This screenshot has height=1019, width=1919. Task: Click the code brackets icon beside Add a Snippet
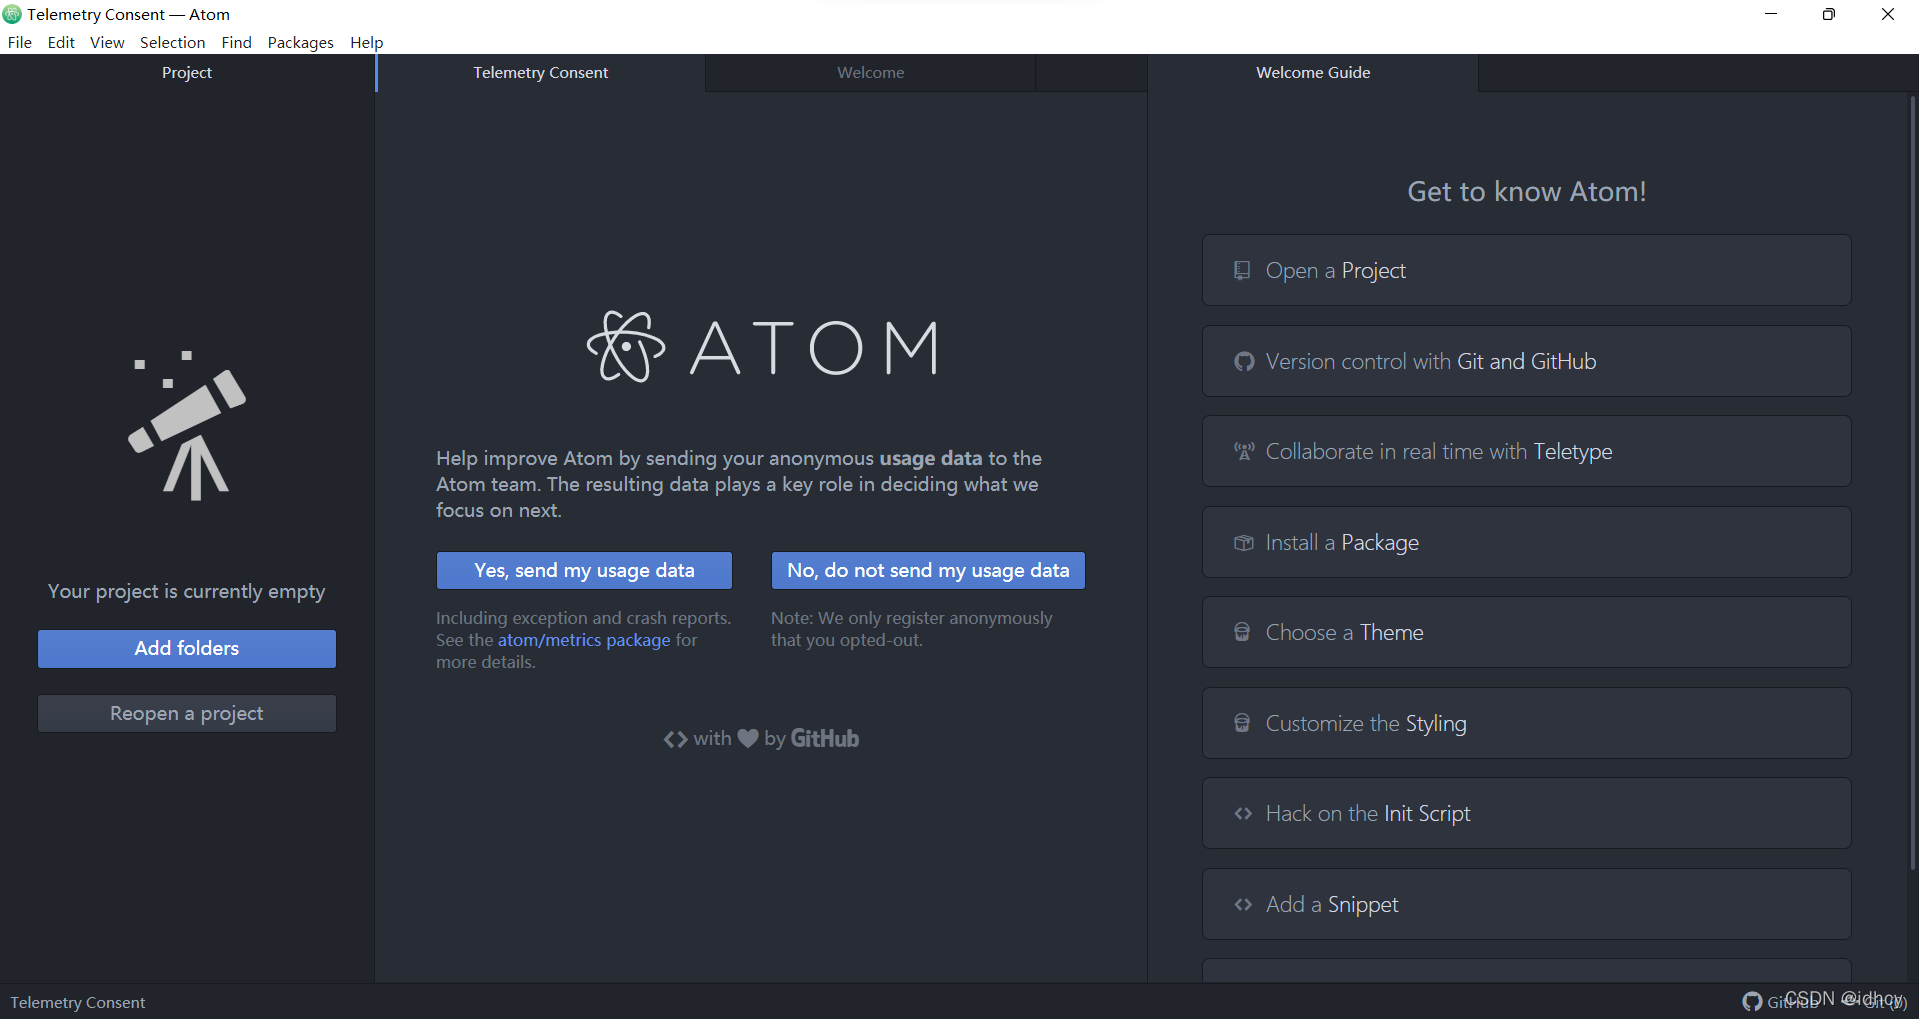[x=1243, y=904]
